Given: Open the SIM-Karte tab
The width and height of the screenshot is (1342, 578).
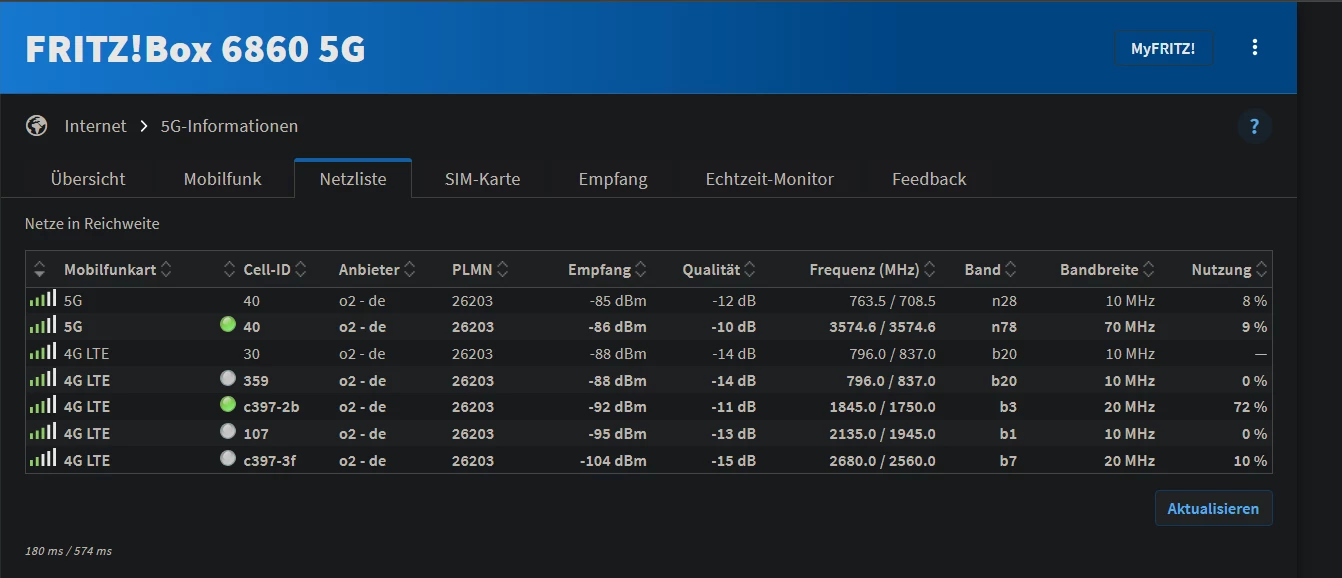Looking at the screenshot, I should 482,179.
